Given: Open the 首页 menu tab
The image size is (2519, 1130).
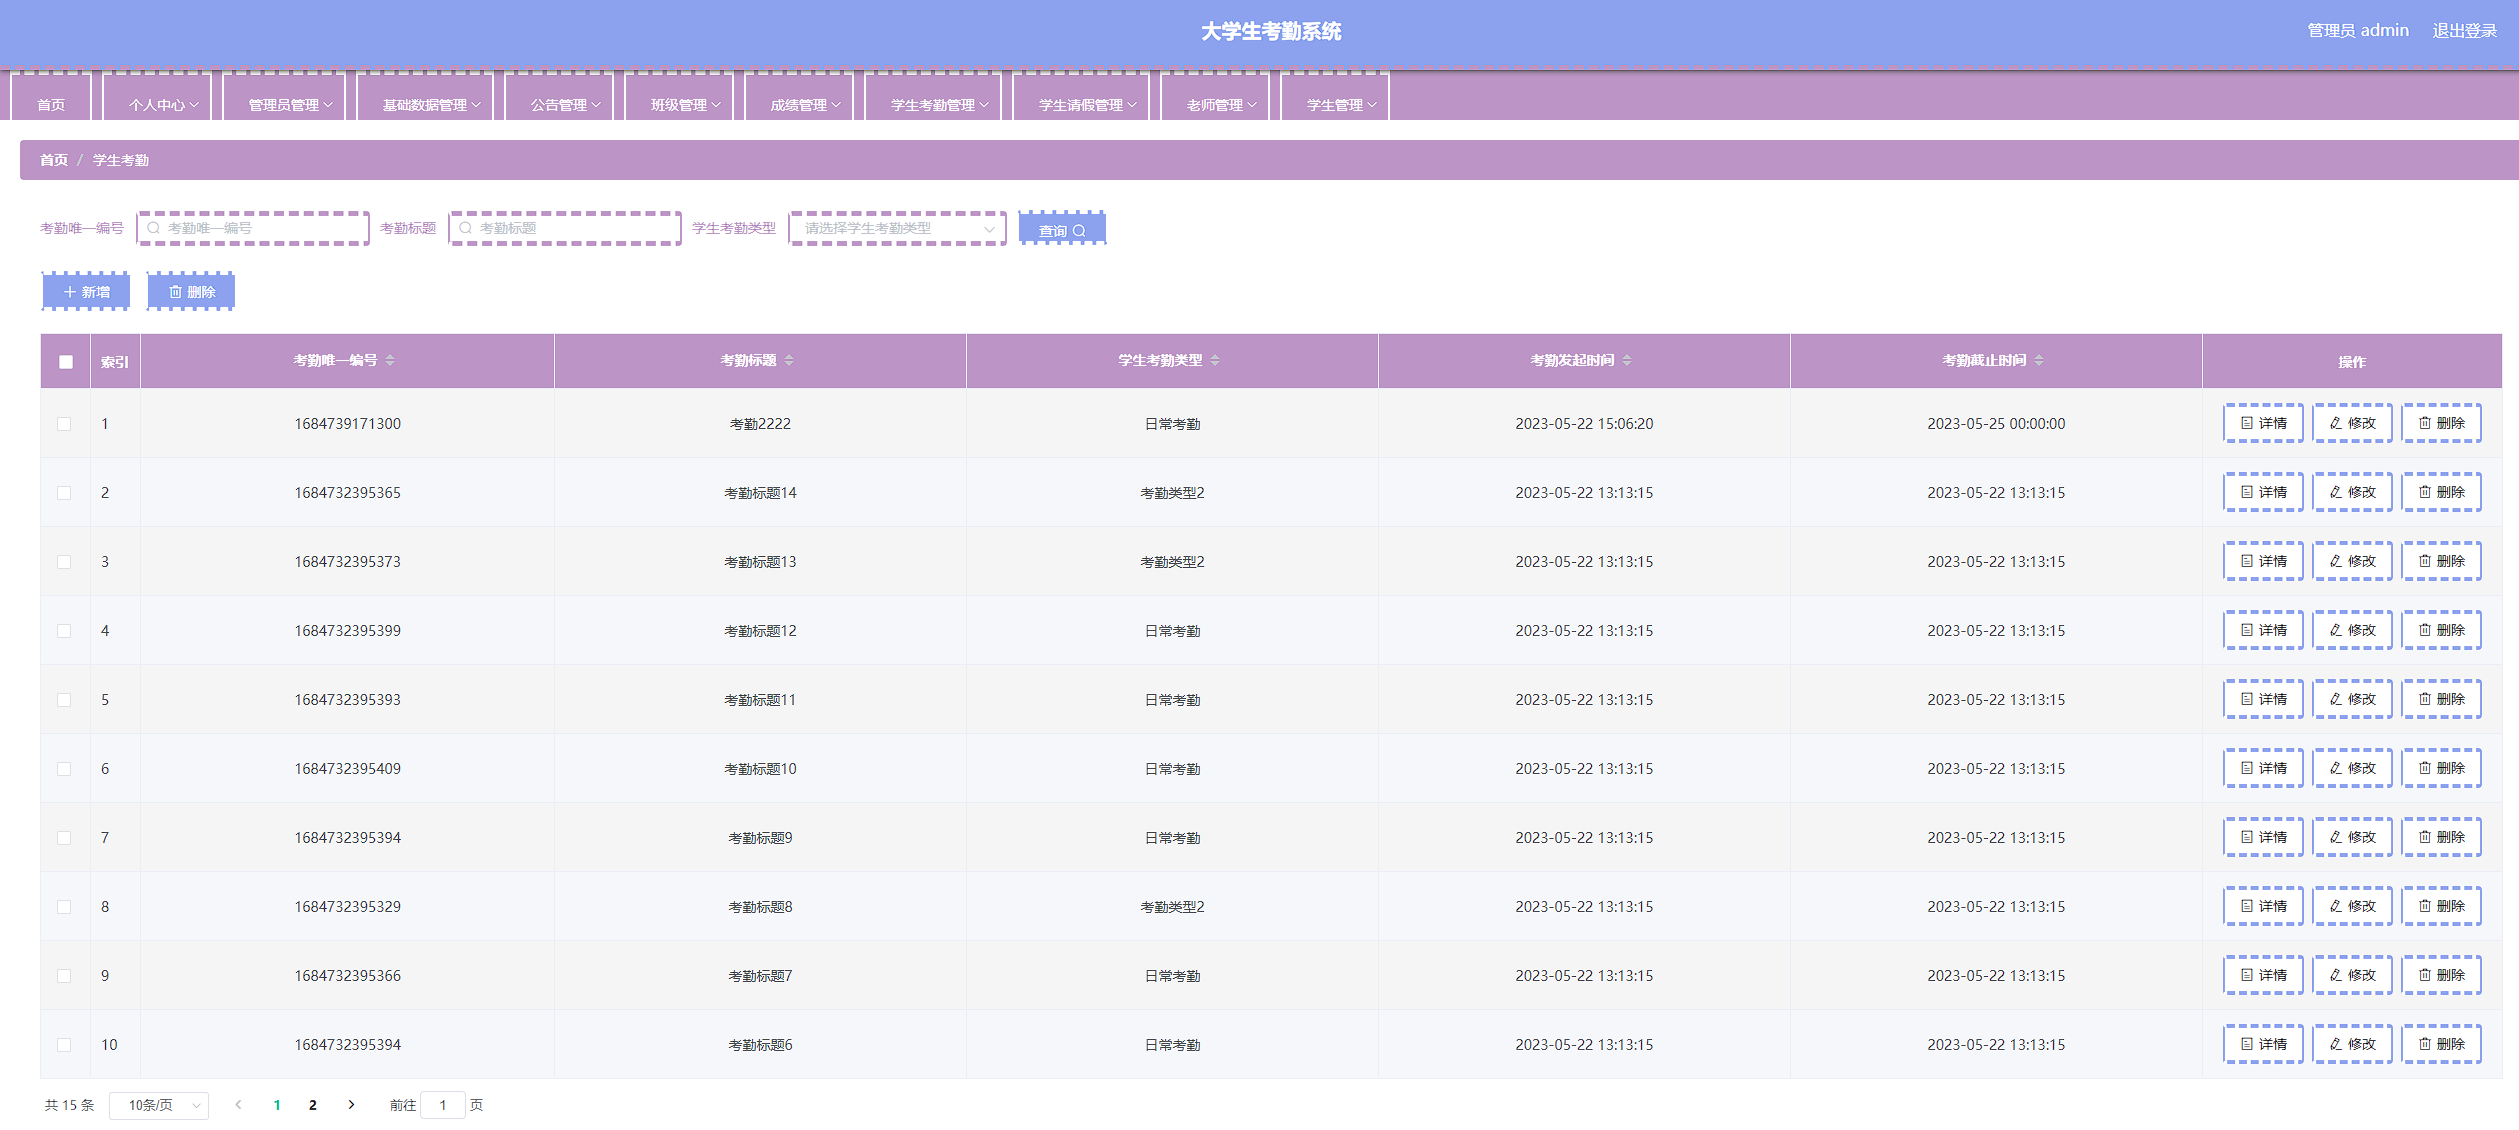Looking at the screenshot, I should pyautogui.click(x=51, y=104).
